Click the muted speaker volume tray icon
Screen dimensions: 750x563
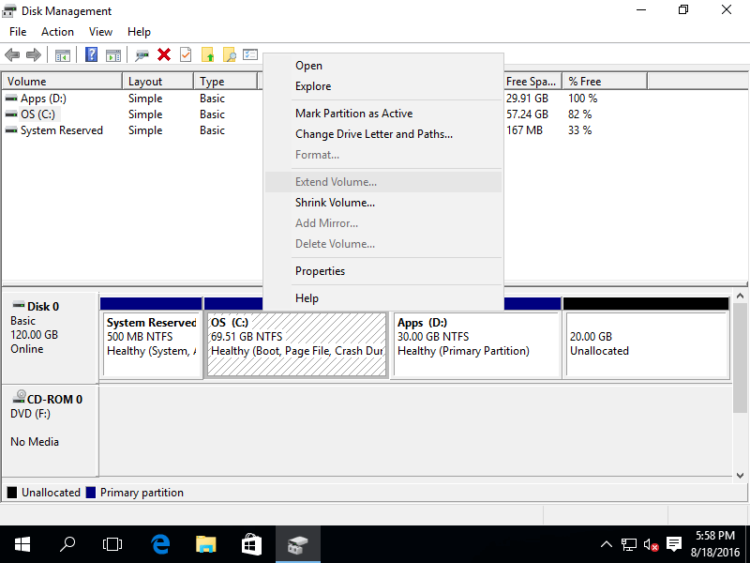[x=651, y=544]
